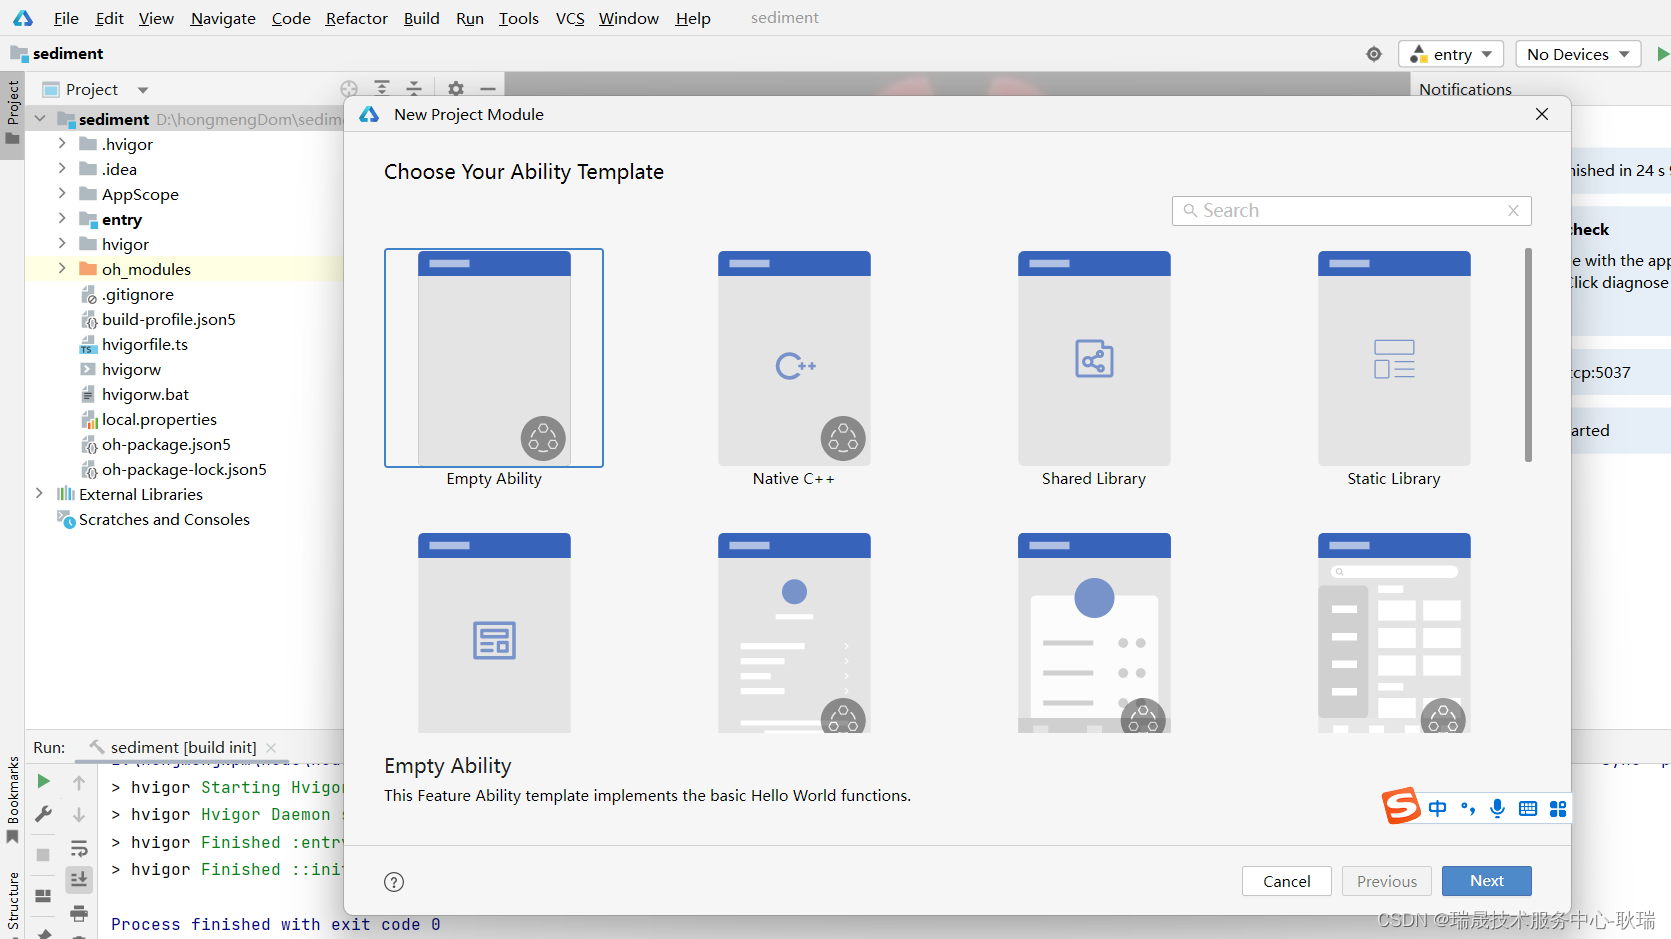1671x939 pixels.
Task: Open the File menu
Action: coord(66,18)
